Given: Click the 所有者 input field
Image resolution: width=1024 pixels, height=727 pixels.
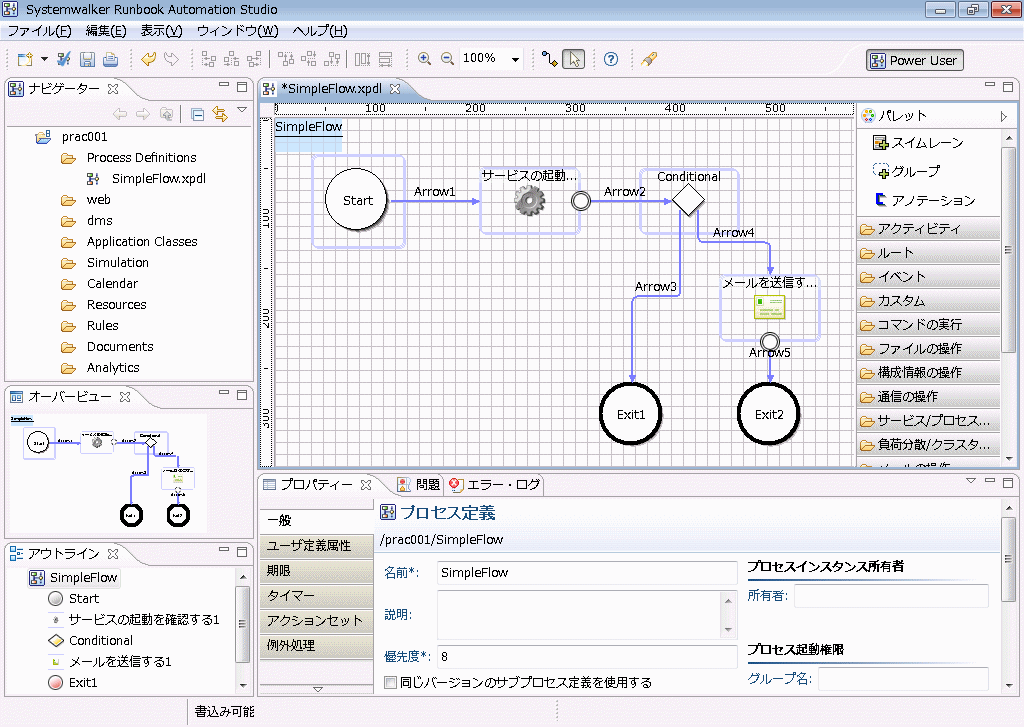Looking at the screenshot, I should pyautogui.click(x=891, y=596).
